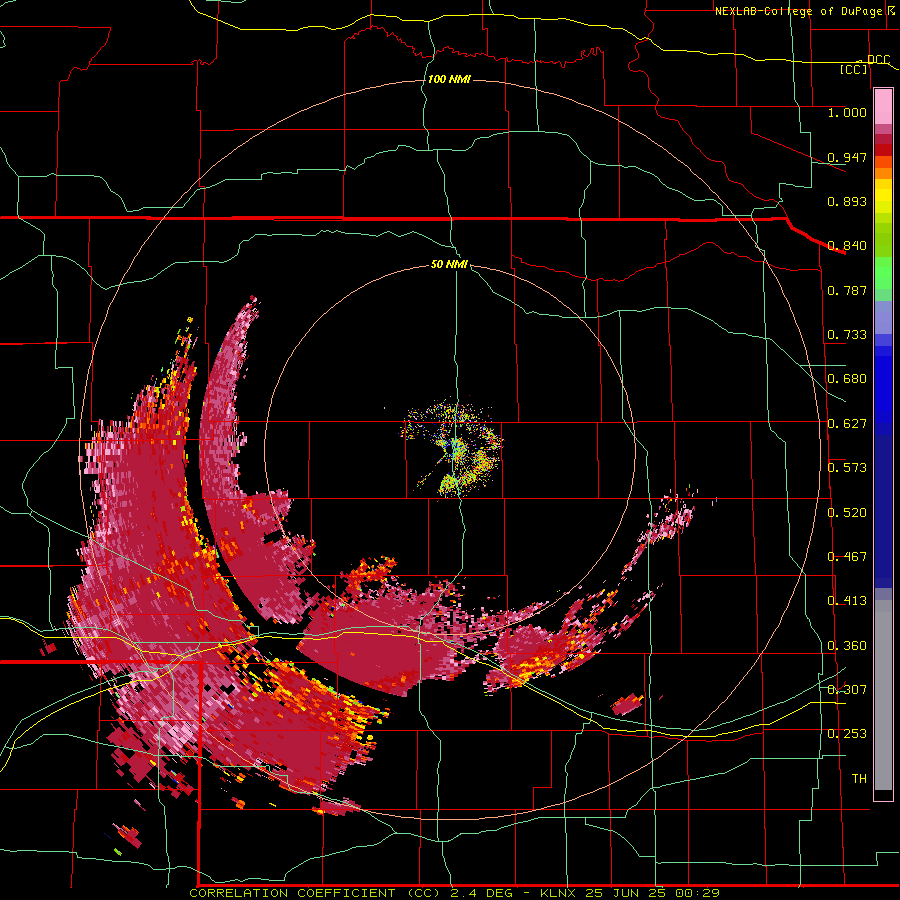Pick the dark navy segment of color bar
The image size is (900, 900).
click(x=883, y=511)
